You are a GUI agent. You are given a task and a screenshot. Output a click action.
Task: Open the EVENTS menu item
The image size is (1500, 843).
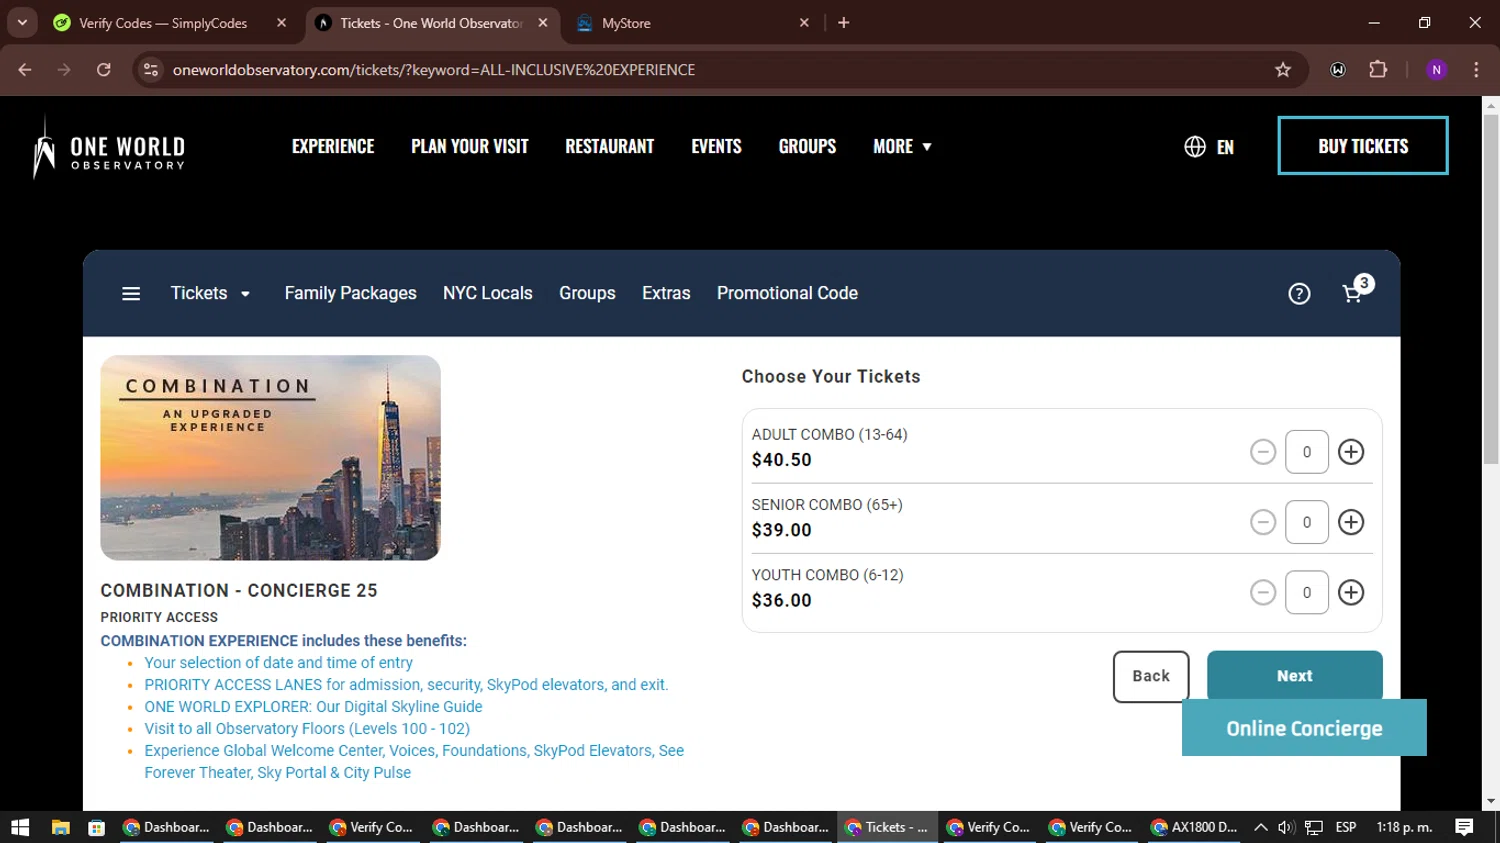coord(717,146)
